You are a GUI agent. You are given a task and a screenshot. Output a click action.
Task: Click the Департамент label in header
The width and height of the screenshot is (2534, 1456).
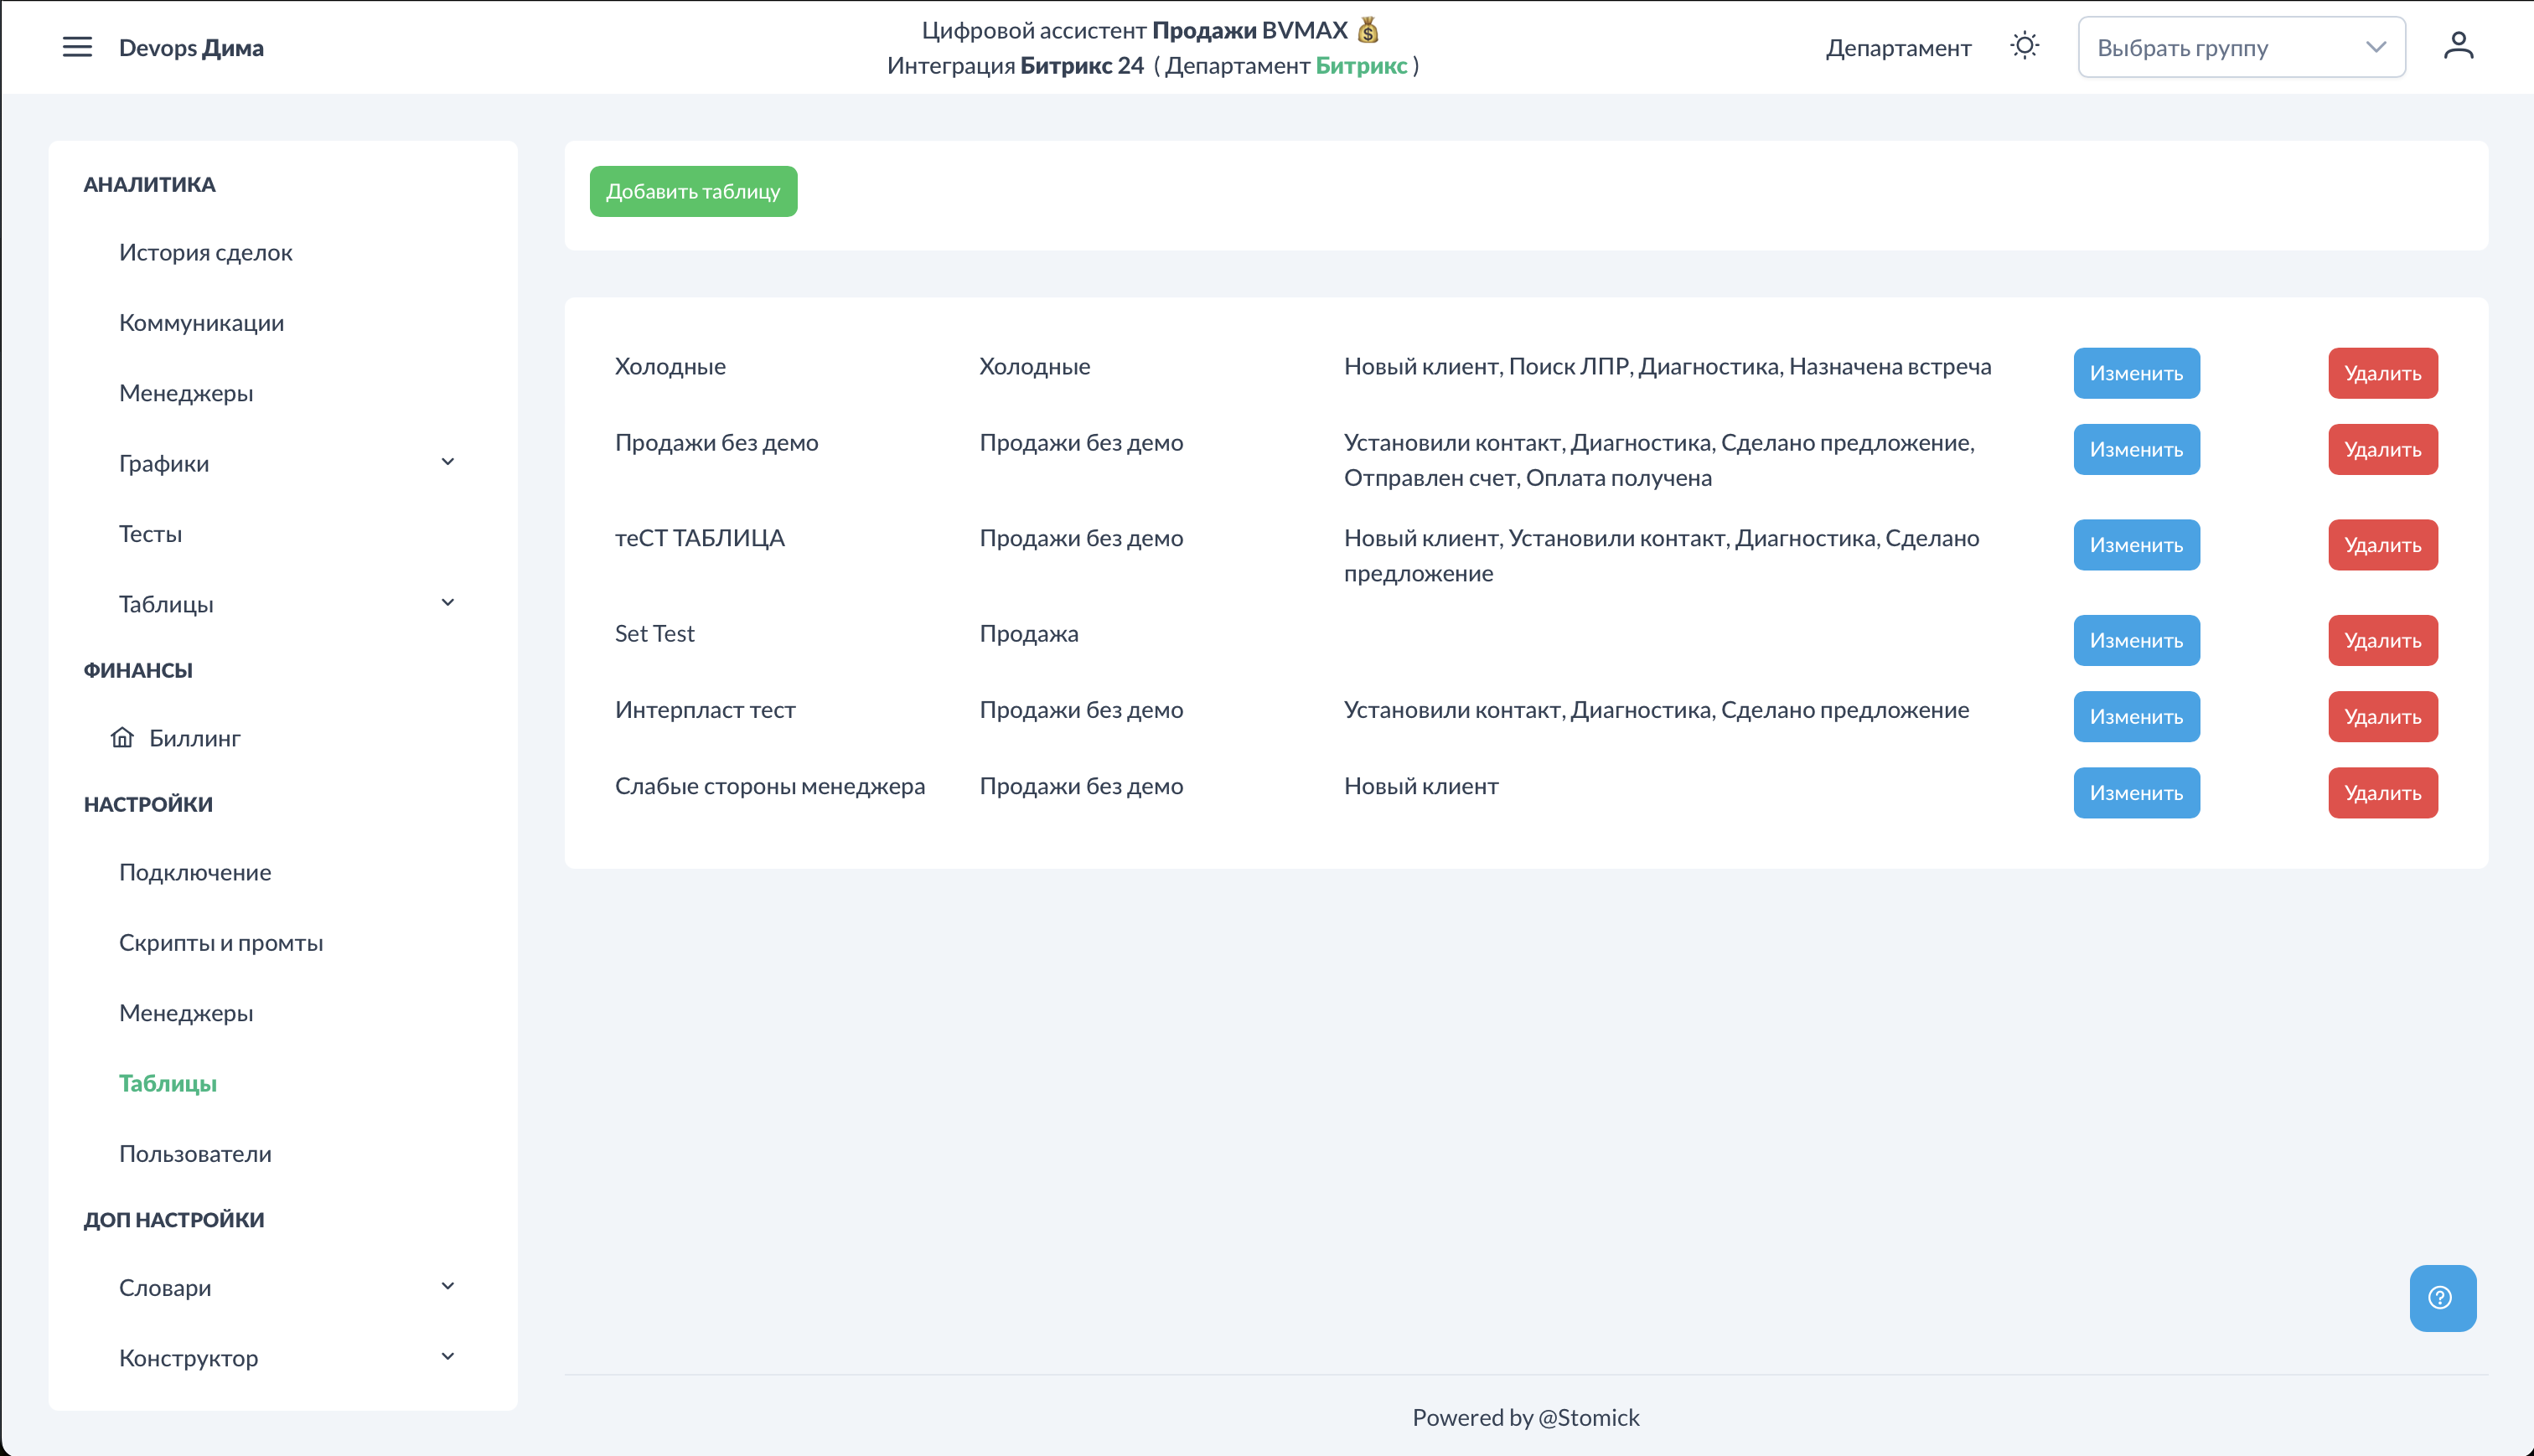pos(1897,48)
